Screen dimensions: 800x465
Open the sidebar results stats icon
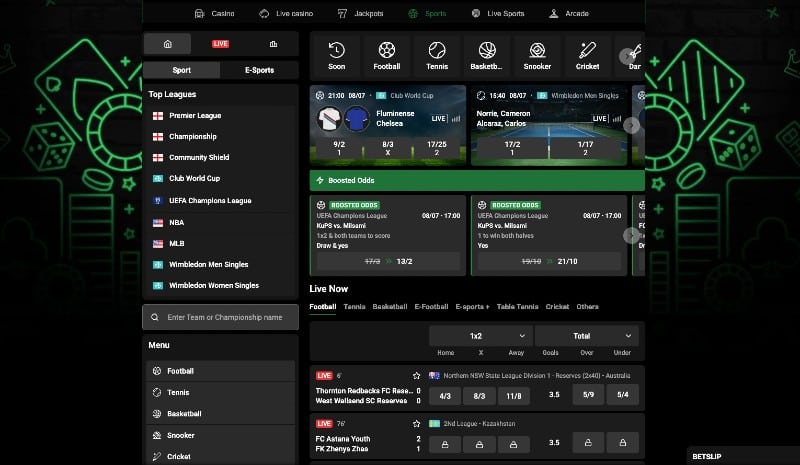click(x=273, y=44)
